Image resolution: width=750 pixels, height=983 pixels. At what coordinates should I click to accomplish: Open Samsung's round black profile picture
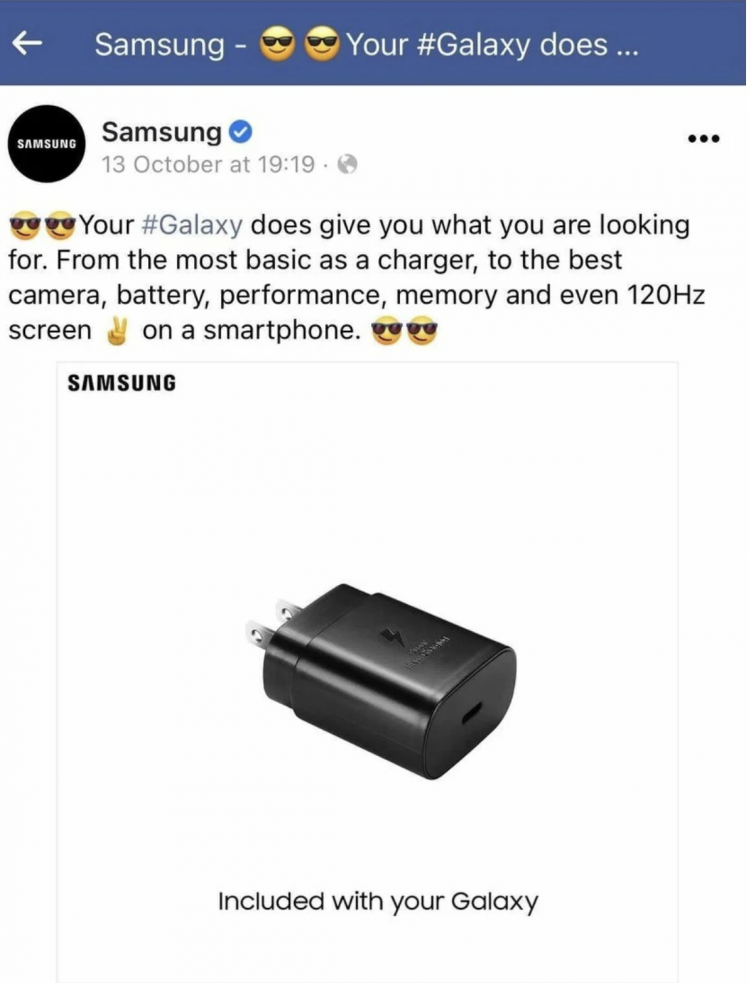coord(46,144)
